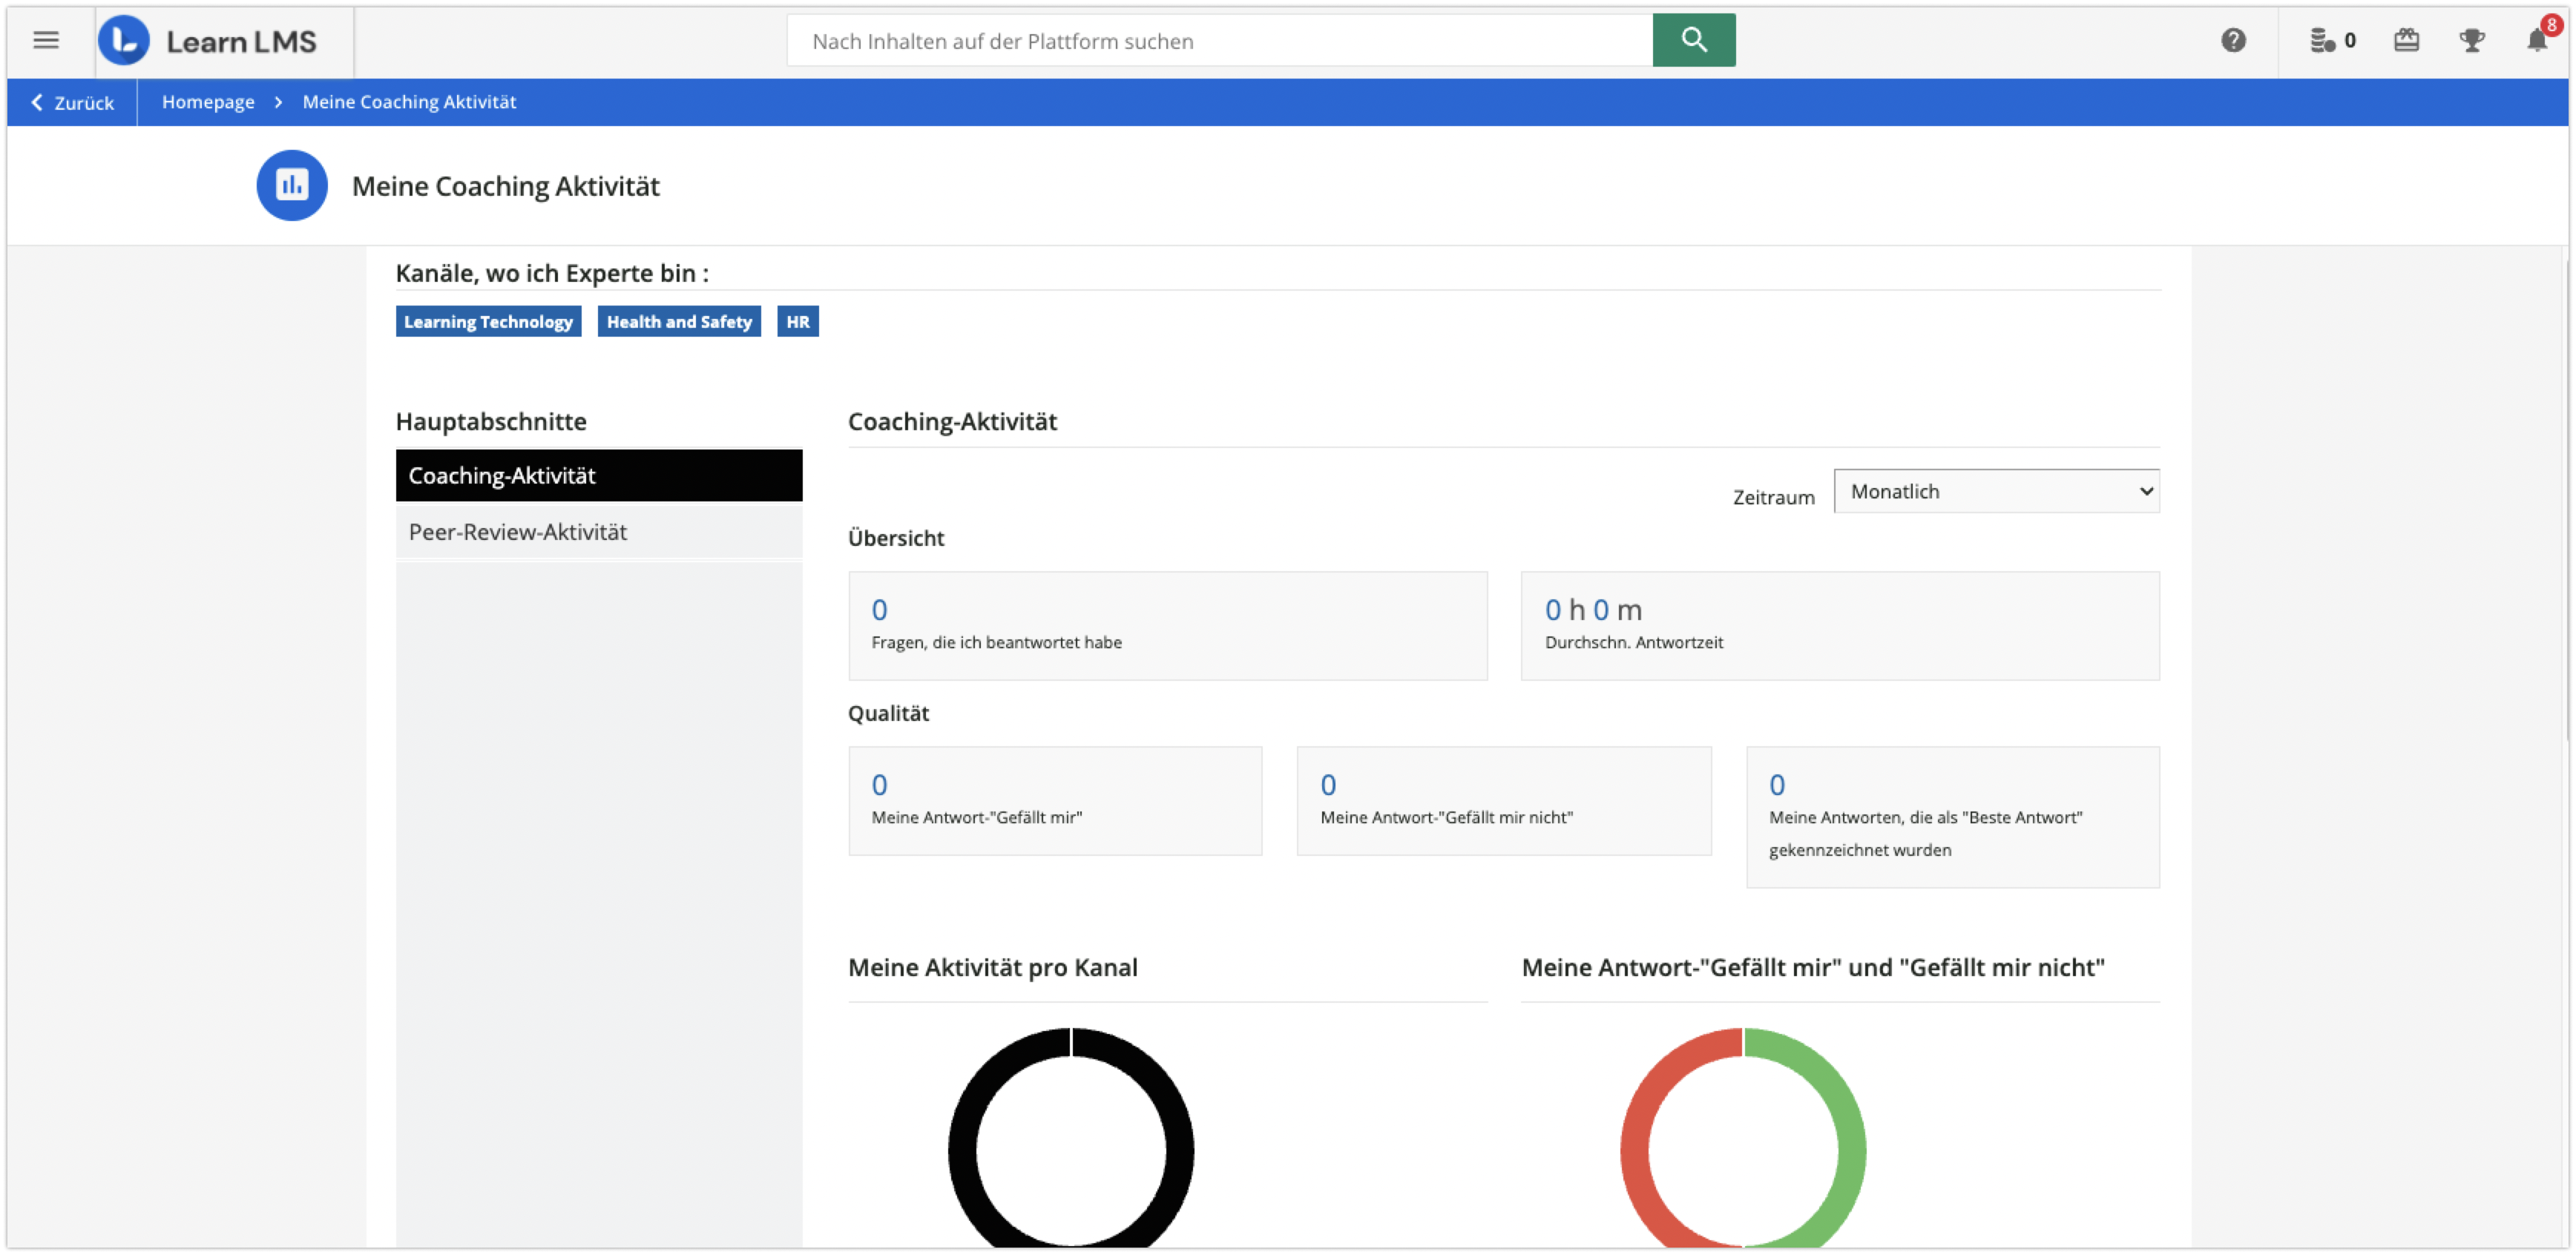The image size is (2576, 1255).
Task: Click the Health and Safety channel tag
Action: click(679, 322)
